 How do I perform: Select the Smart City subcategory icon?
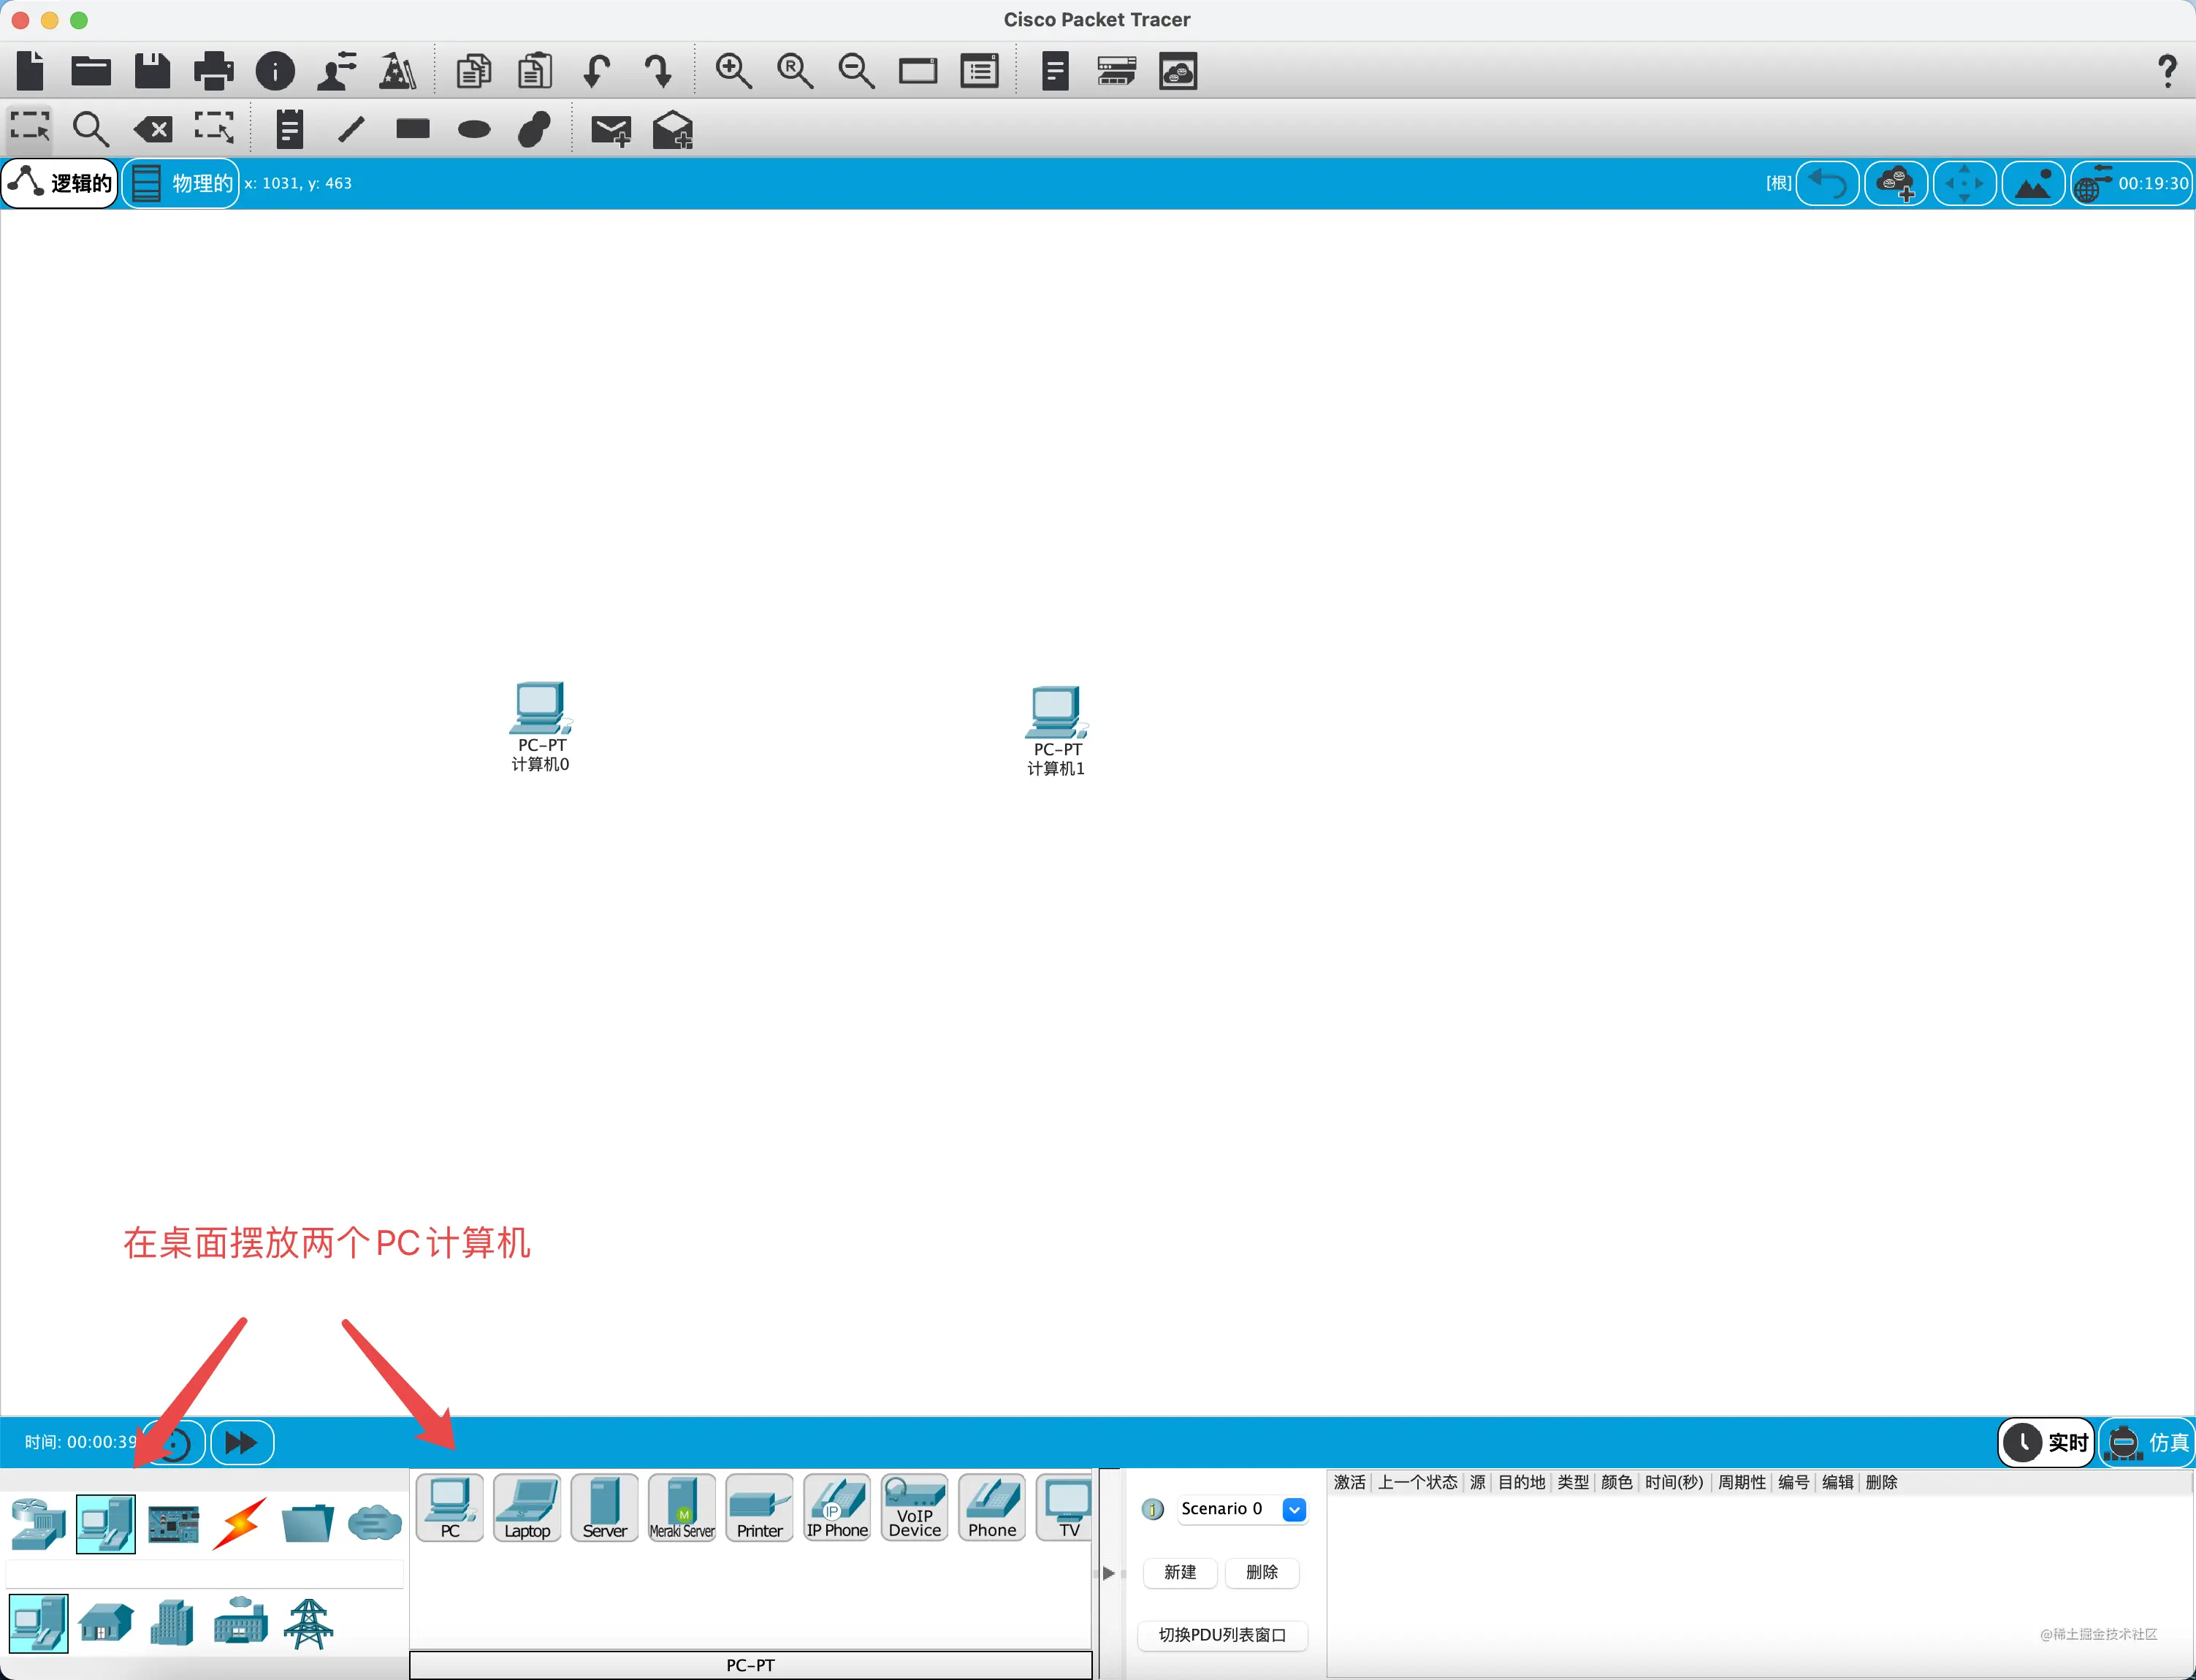(x=172, y=1622)
